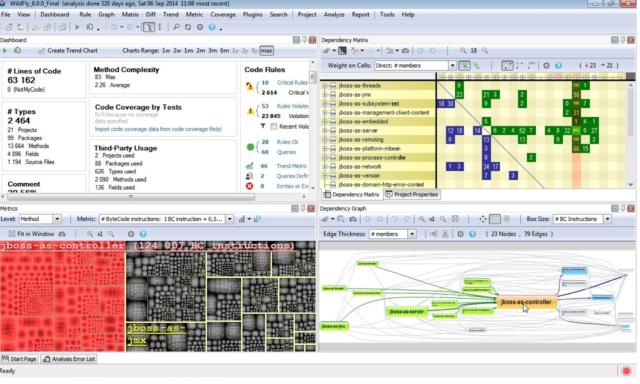Open Dependency Graph help icon
Image resolution: width=640 pixels, height=384 pixels.
coord(472,234)
